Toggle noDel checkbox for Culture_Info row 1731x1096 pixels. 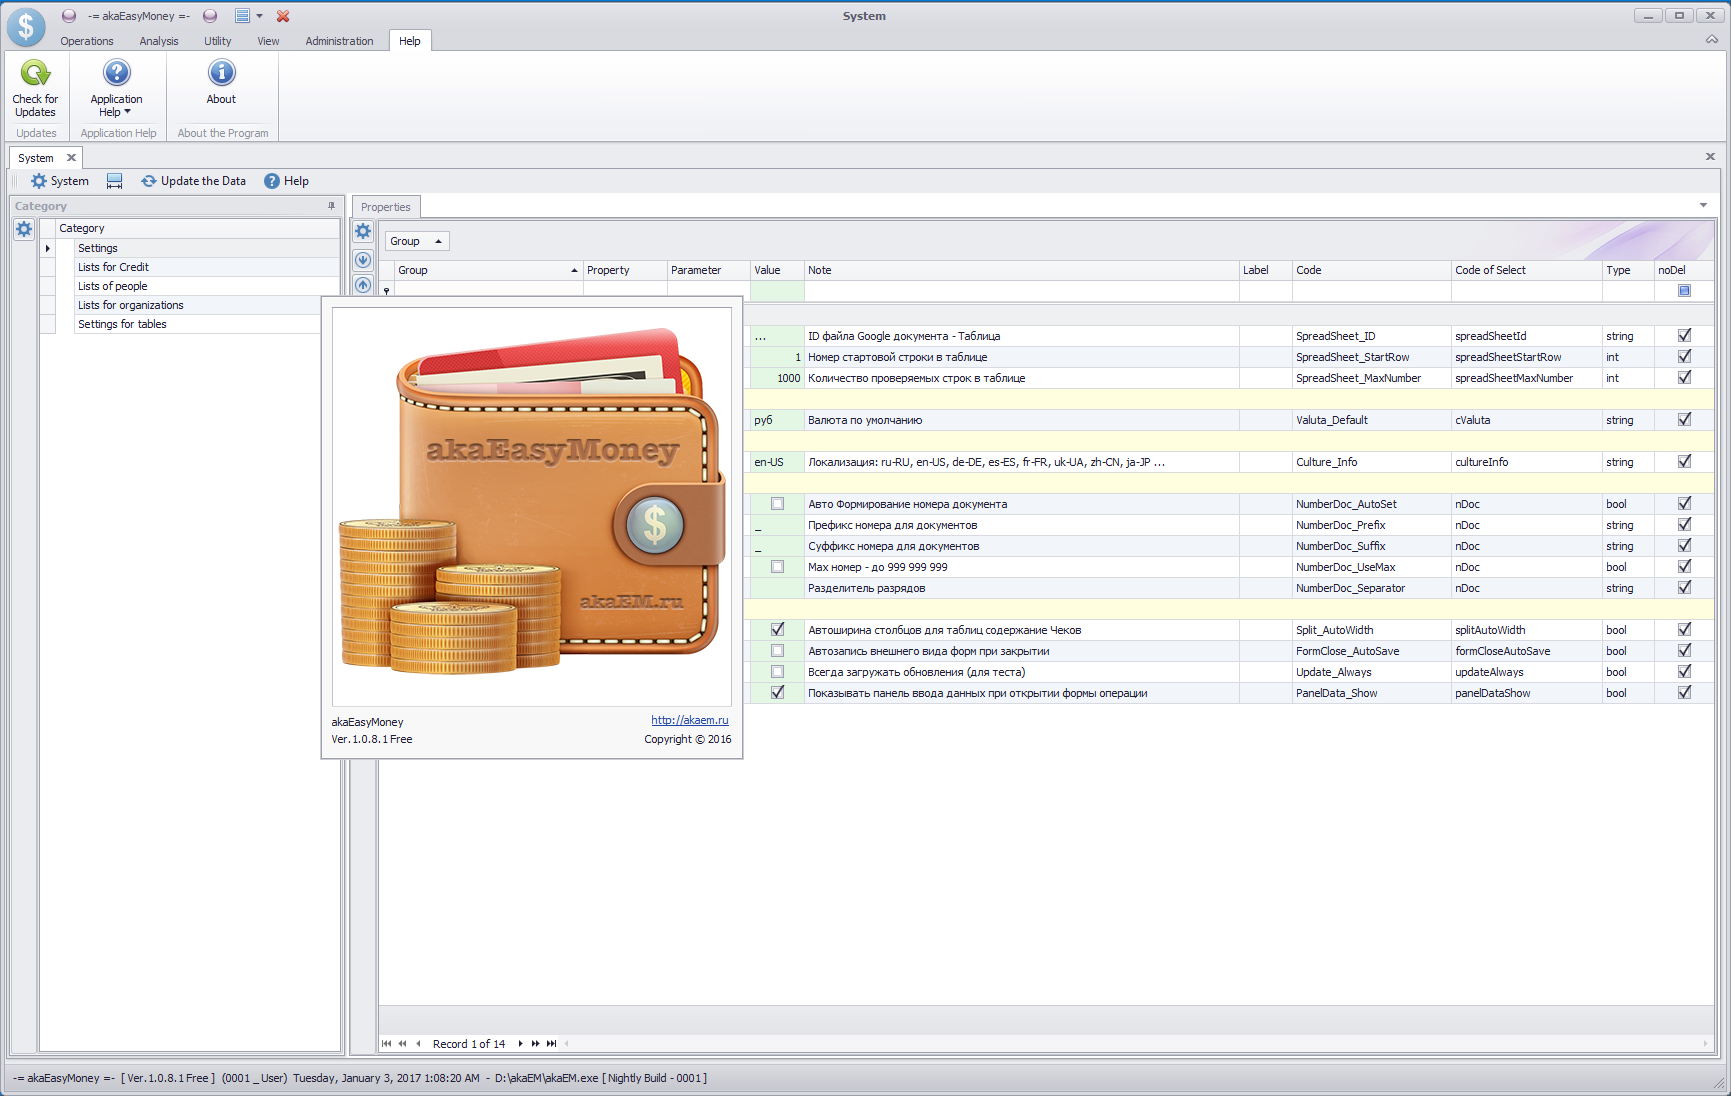click(x=1684, y=462)
